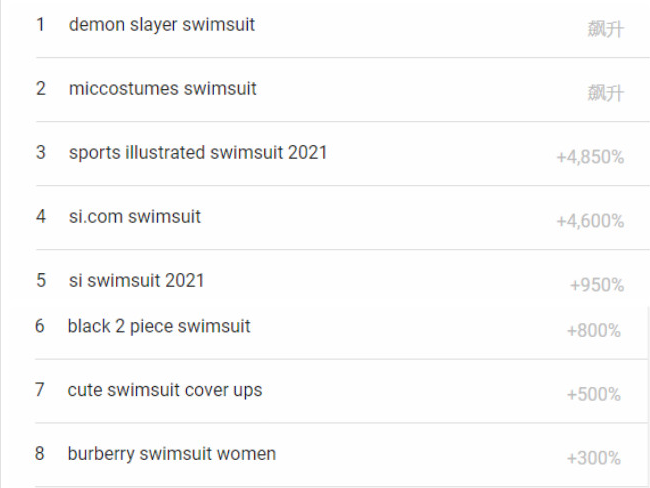Open the 'miccostumes swimsuit' query
This screenshot has height=488, width=650.
coord(162,88)
